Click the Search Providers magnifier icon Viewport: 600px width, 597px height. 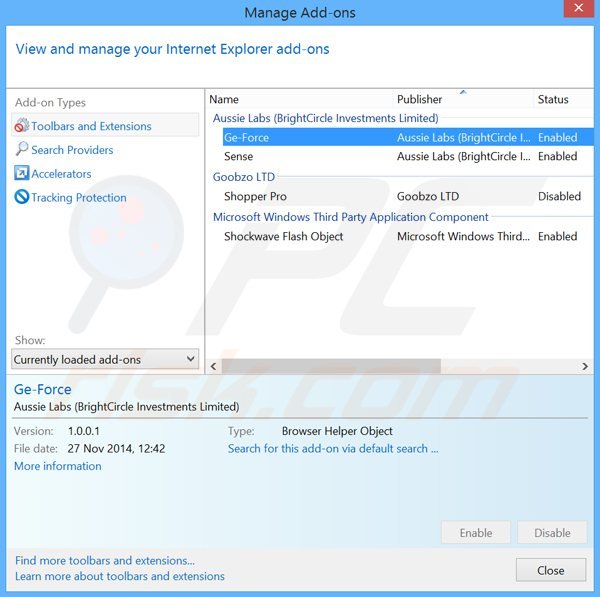pyautogui.click(x=21, y=150)
